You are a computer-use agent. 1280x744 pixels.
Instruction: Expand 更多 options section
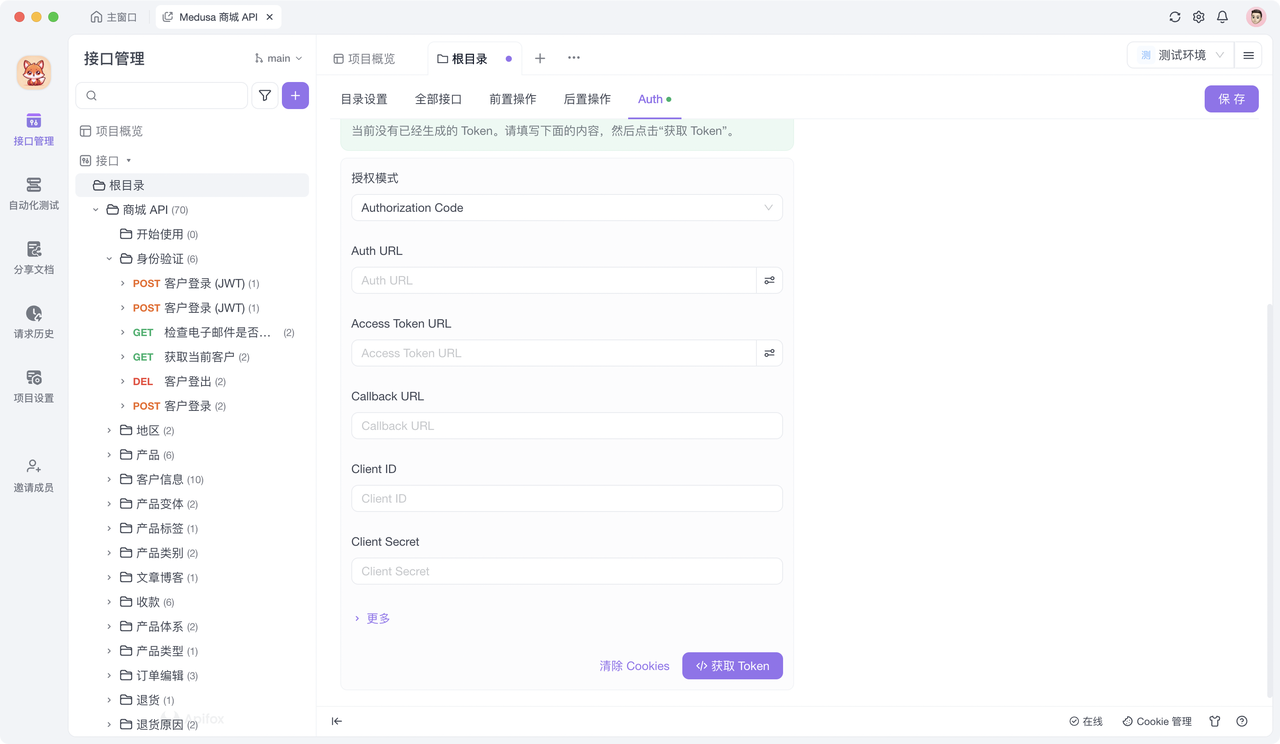click(x=372, y=619)
